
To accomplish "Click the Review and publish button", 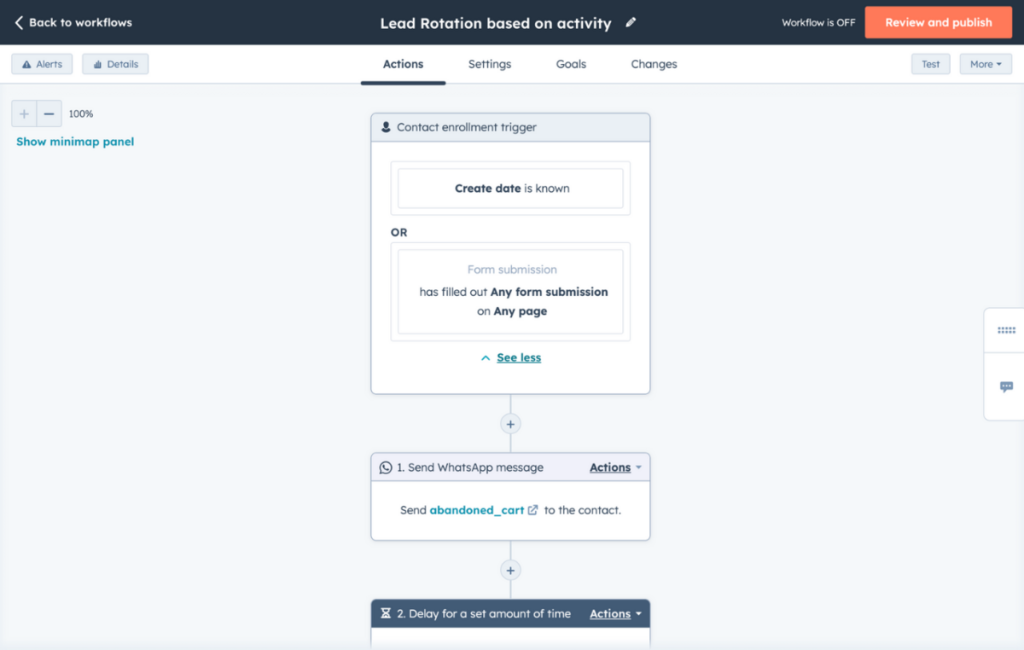I will [938, 22].
